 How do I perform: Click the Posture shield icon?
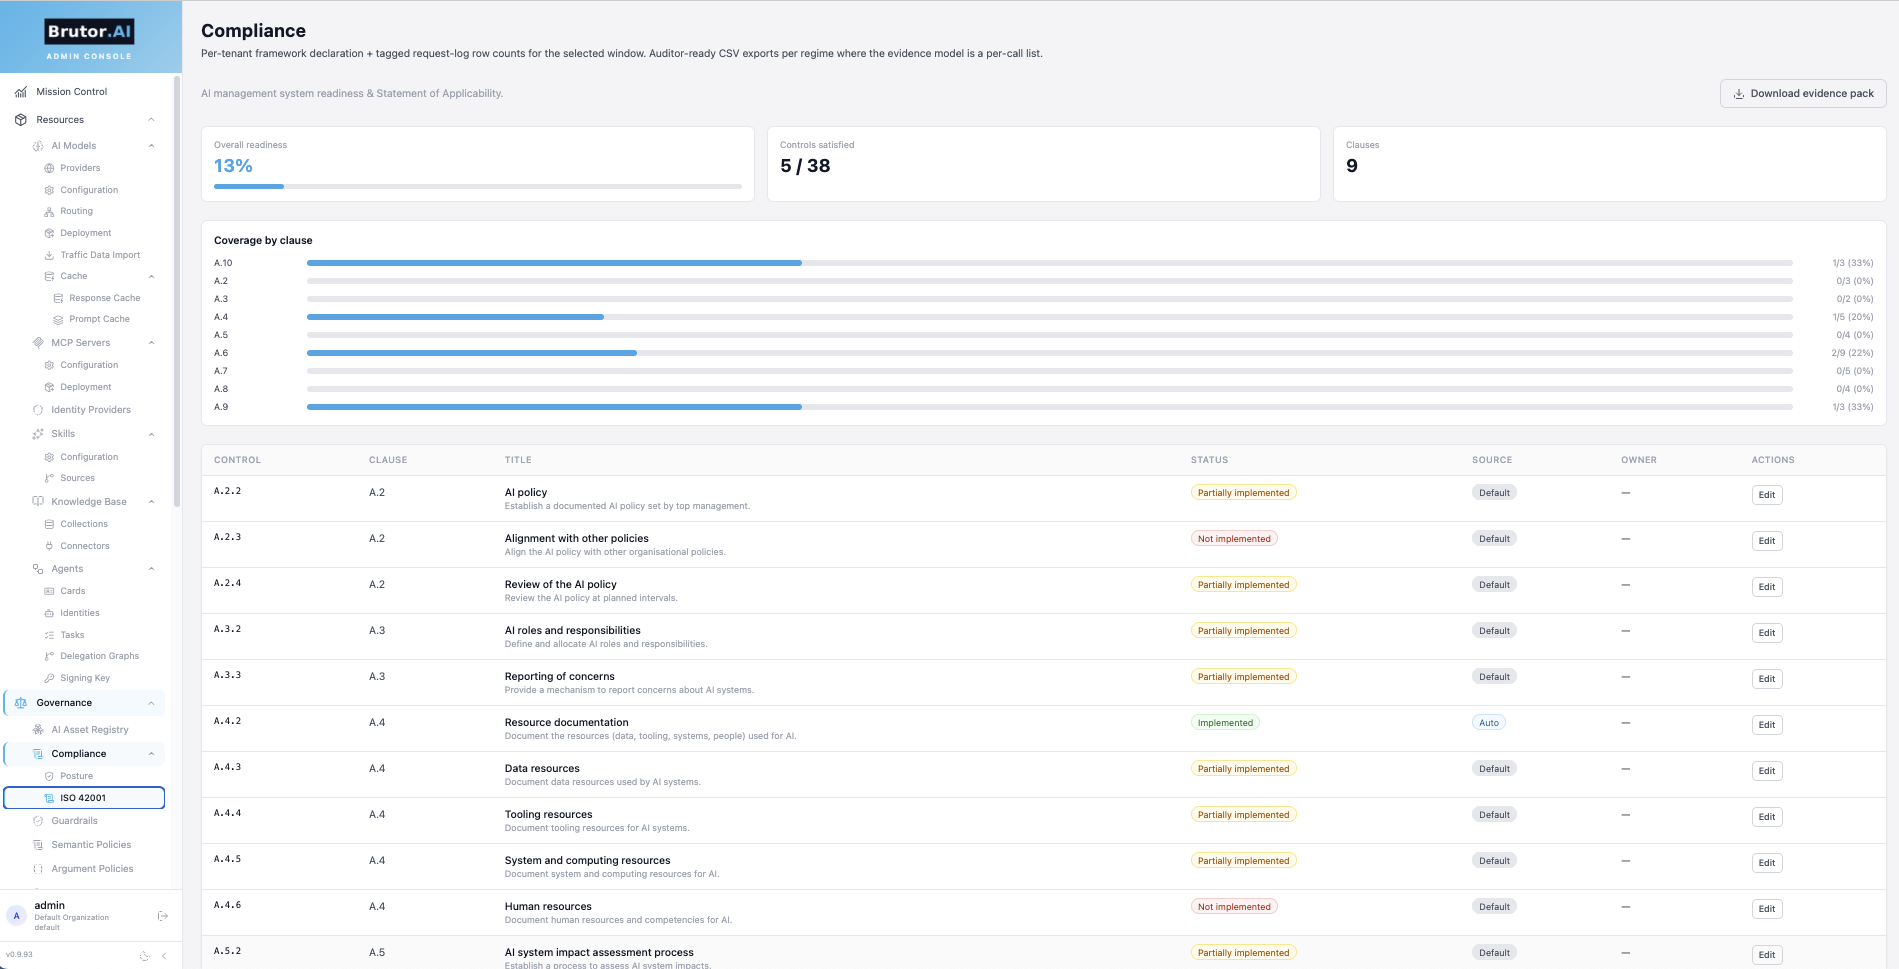(49, 776)
